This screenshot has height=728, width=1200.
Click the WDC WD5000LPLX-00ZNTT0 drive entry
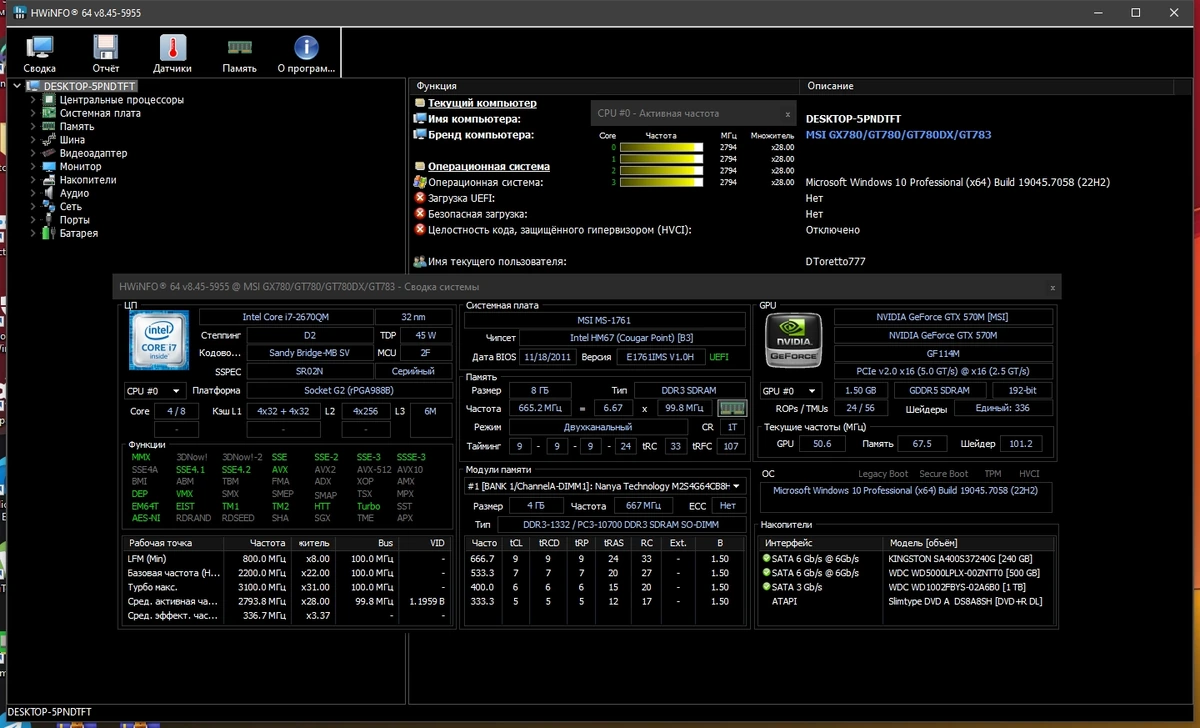[x=964, y=573]
